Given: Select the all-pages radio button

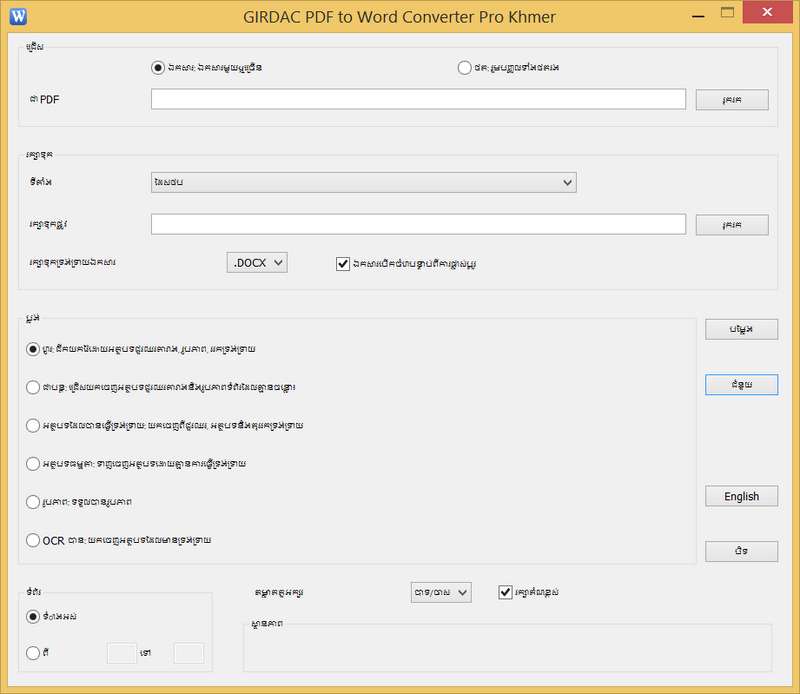Looking at the screenshot, I should coord(34,617).
